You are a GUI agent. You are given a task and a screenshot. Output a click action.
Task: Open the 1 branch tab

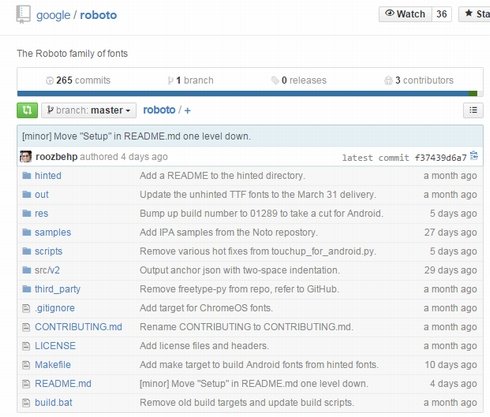coord(190,80)
